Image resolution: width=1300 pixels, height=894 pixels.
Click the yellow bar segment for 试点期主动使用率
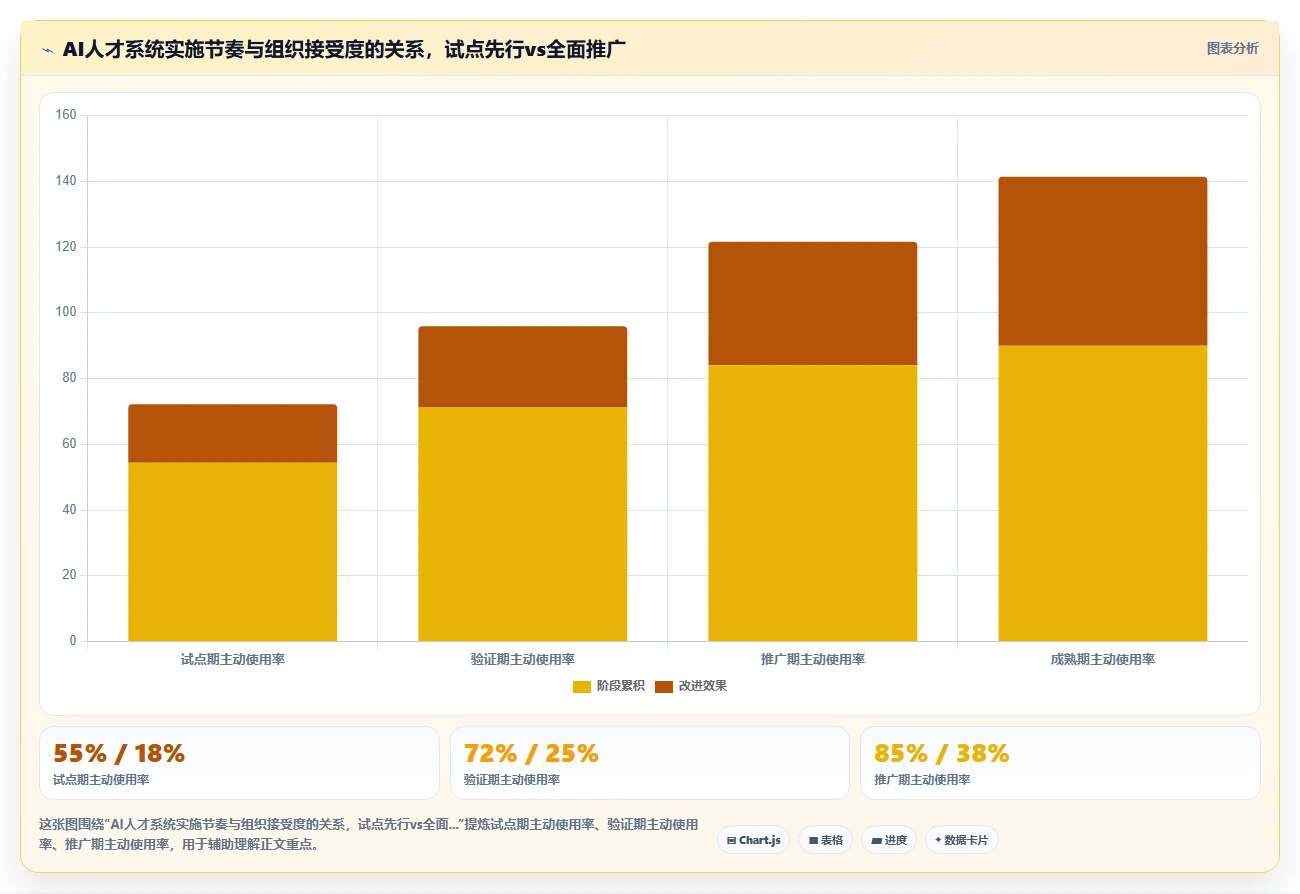click(232, 551)
